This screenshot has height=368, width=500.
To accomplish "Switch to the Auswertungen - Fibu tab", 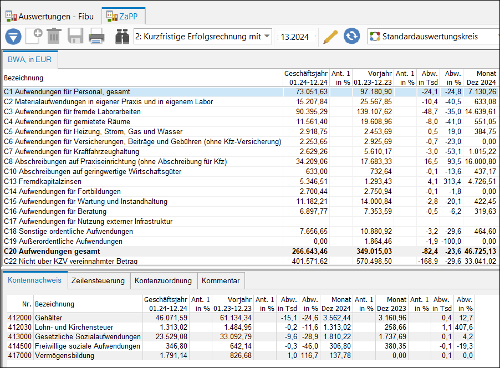I will coord(49,16).
